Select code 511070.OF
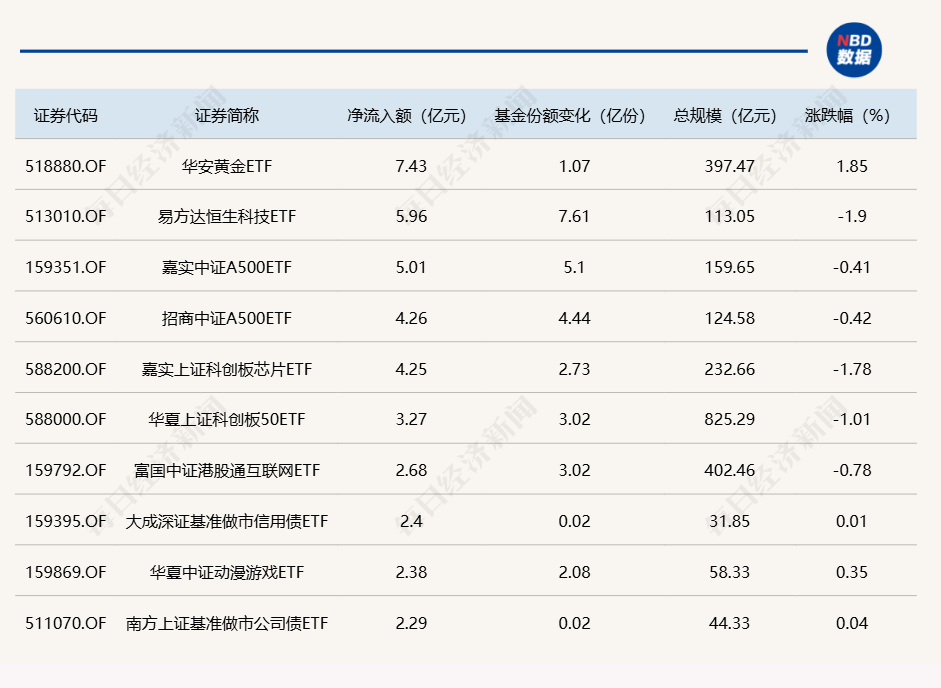 [x=65, y=623]
